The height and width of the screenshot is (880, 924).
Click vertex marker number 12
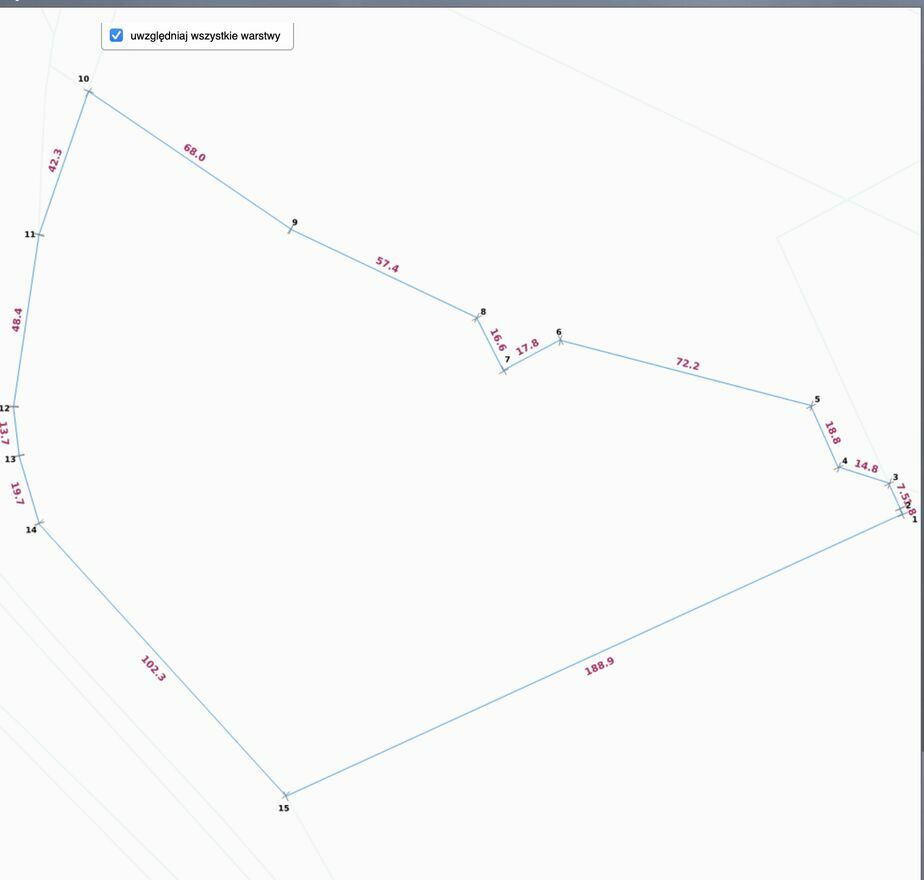(x=13, y=407)
